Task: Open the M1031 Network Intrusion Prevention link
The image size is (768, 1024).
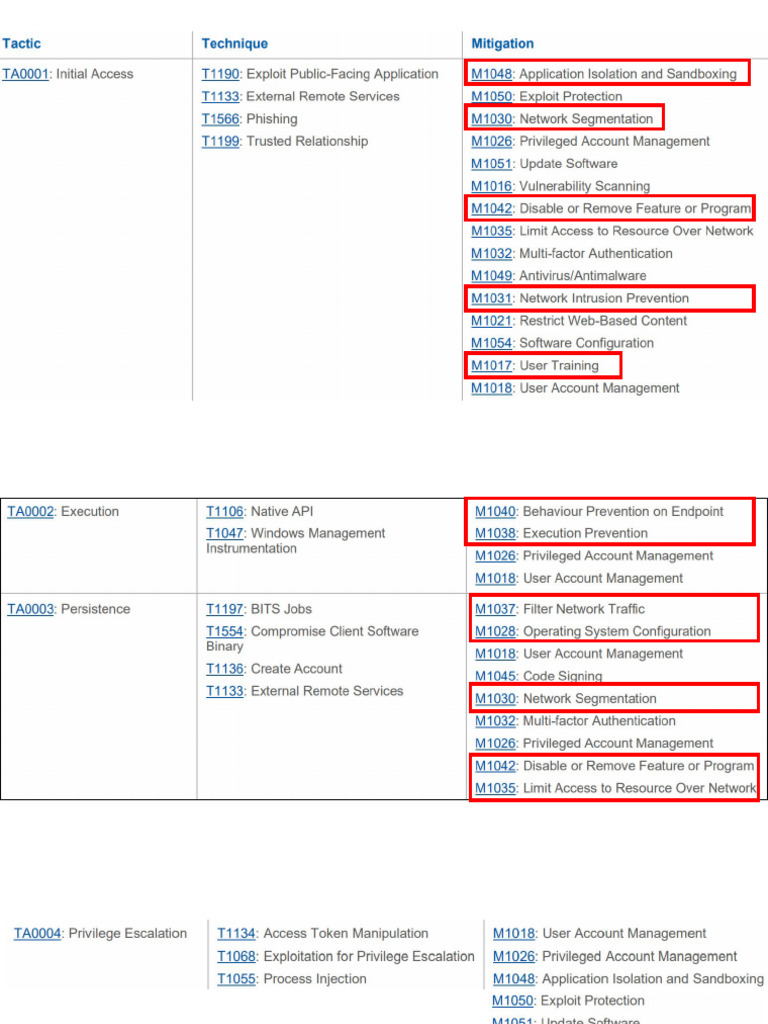Action: click(x=492, y=298)
